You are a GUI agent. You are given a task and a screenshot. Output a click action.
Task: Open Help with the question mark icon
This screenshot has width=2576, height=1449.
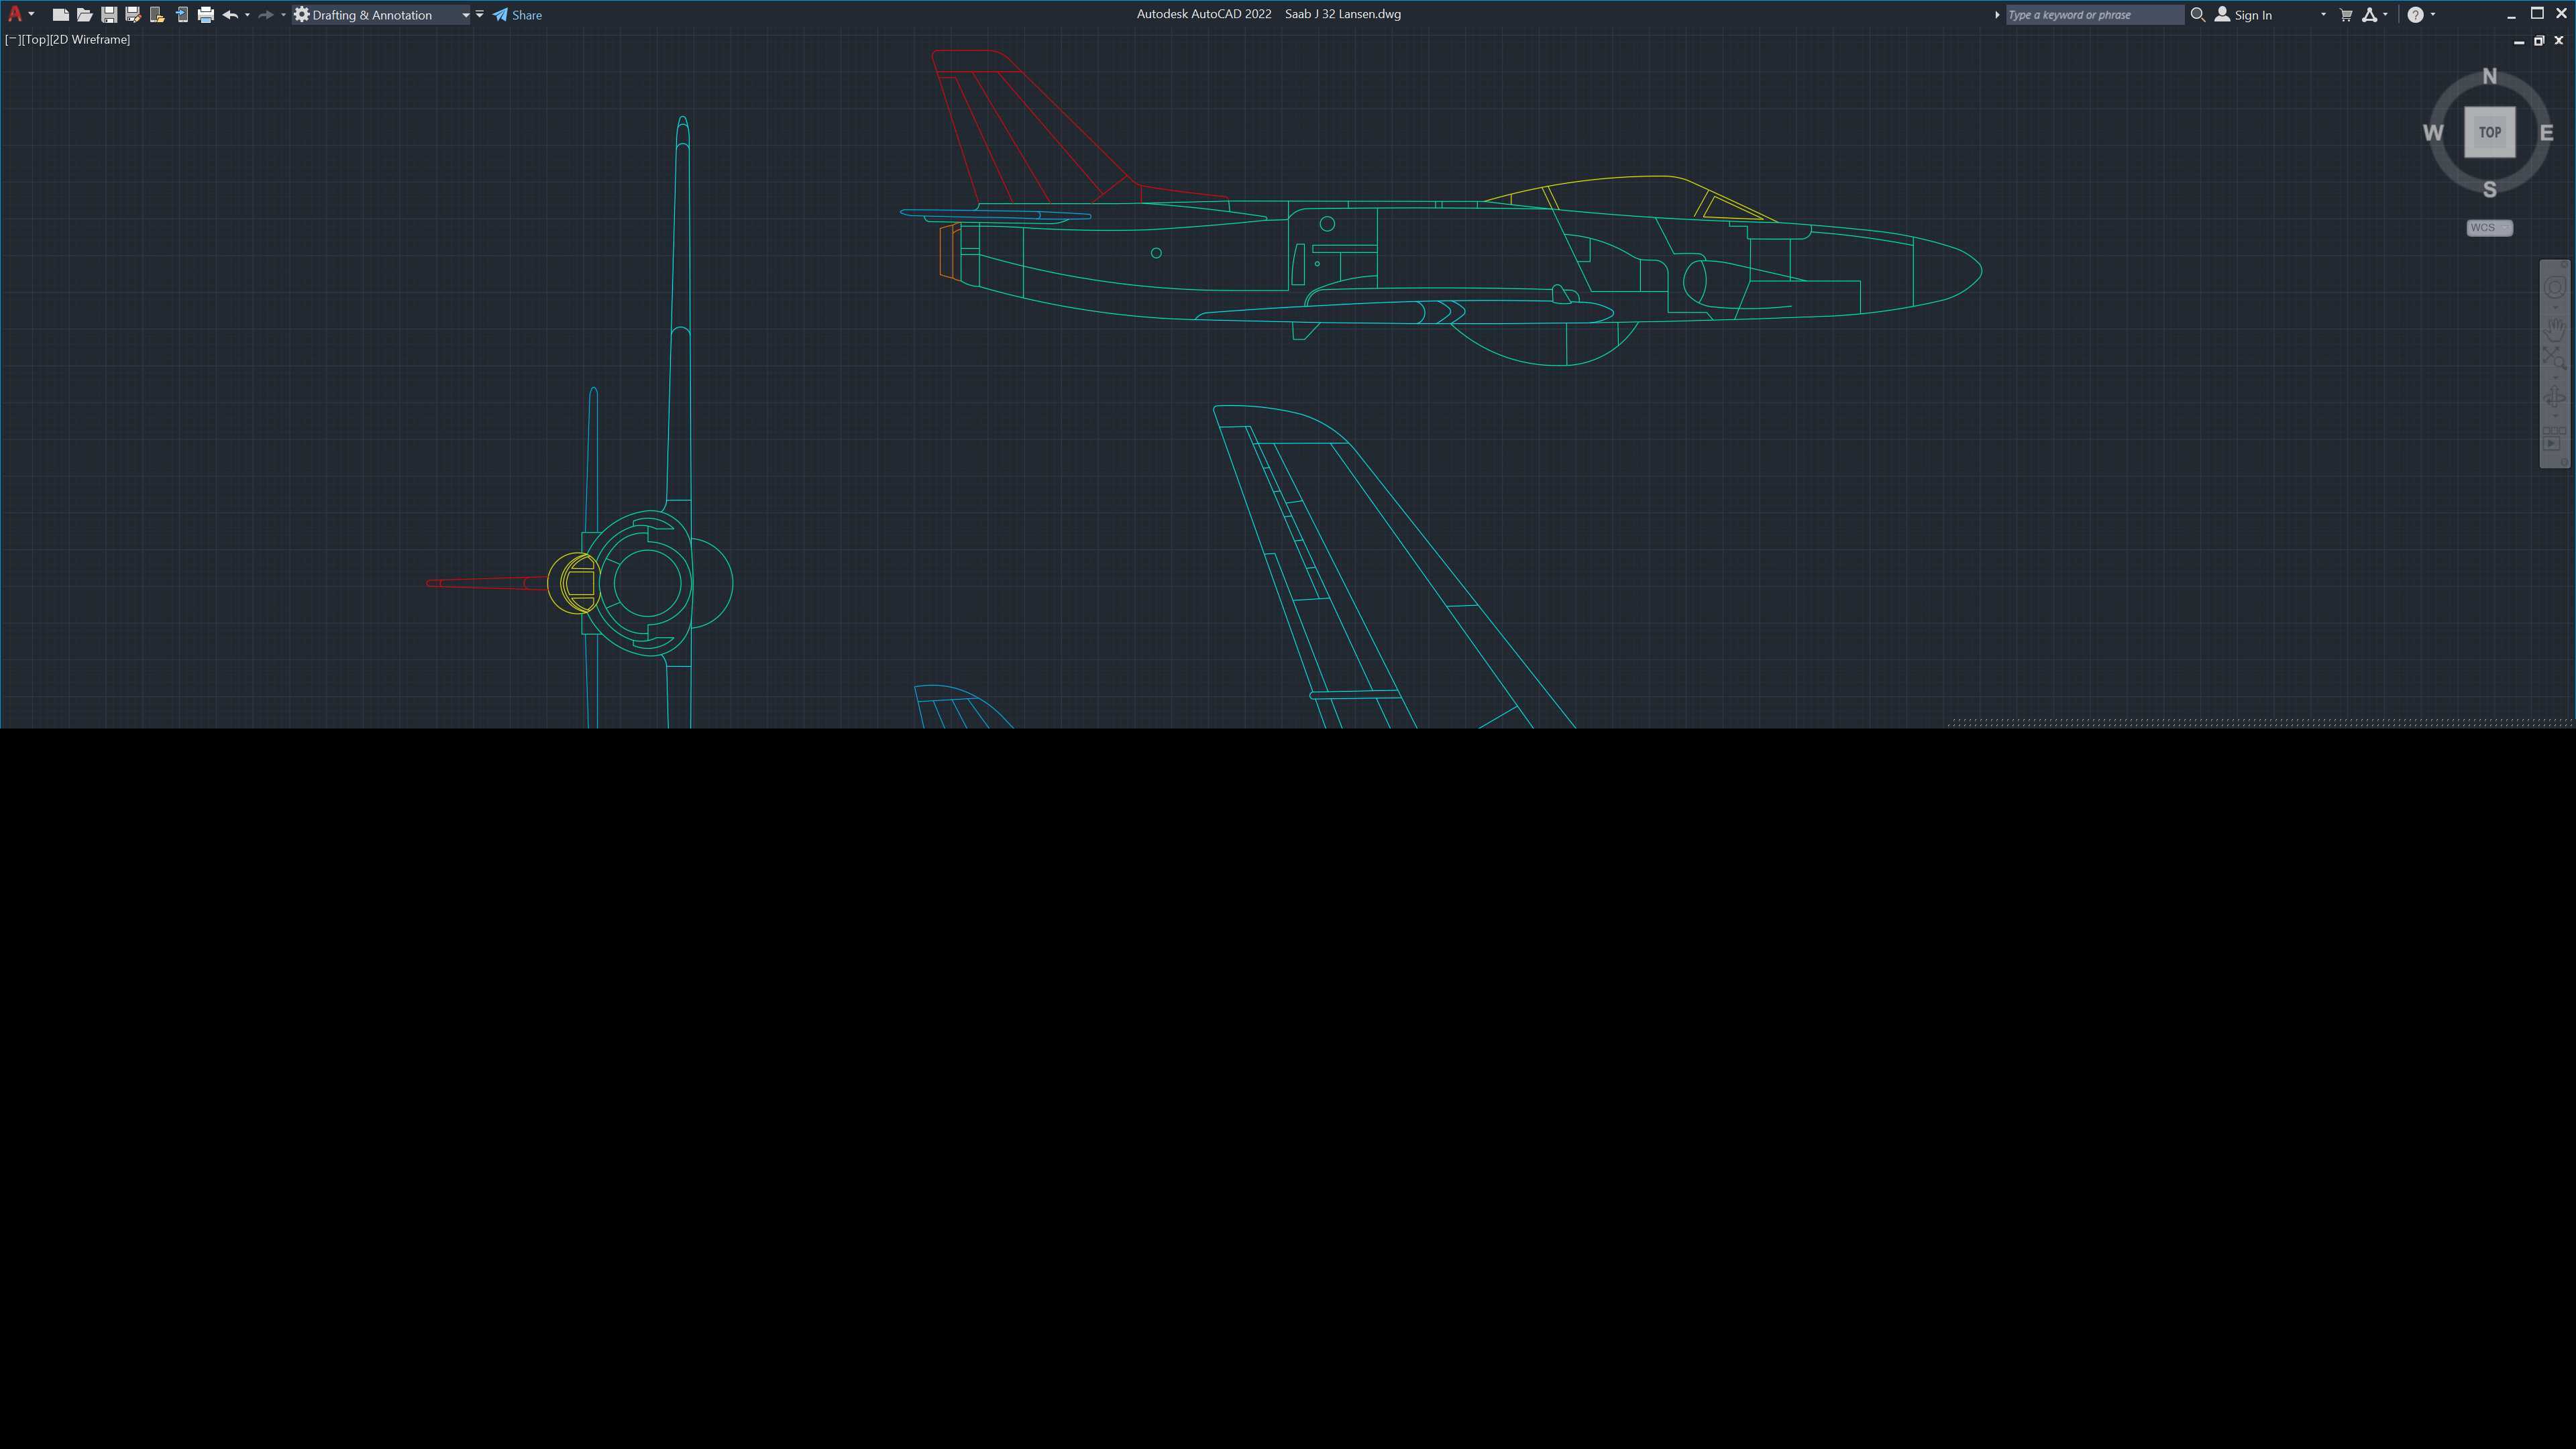[x=2415, y=15]
